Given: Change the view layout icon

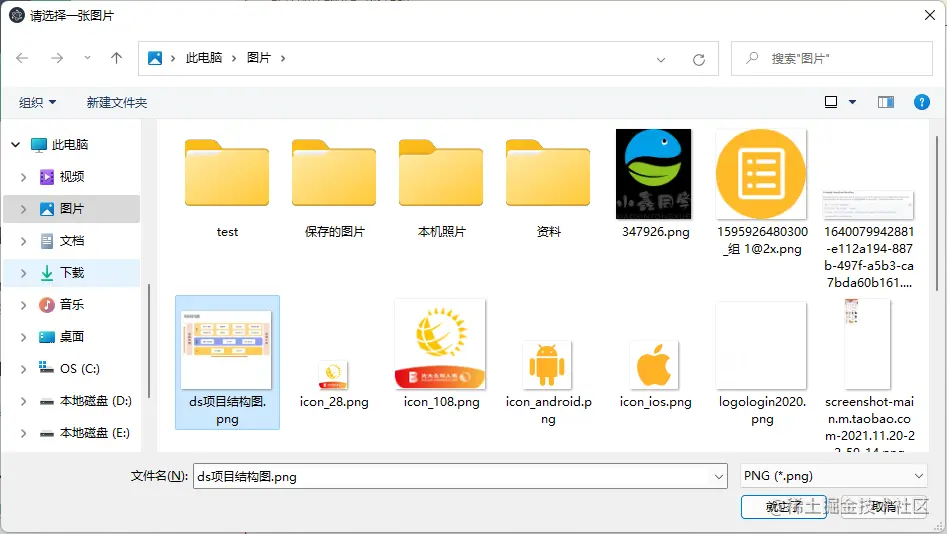Looking at the screenshot, I should coord(831,102).
